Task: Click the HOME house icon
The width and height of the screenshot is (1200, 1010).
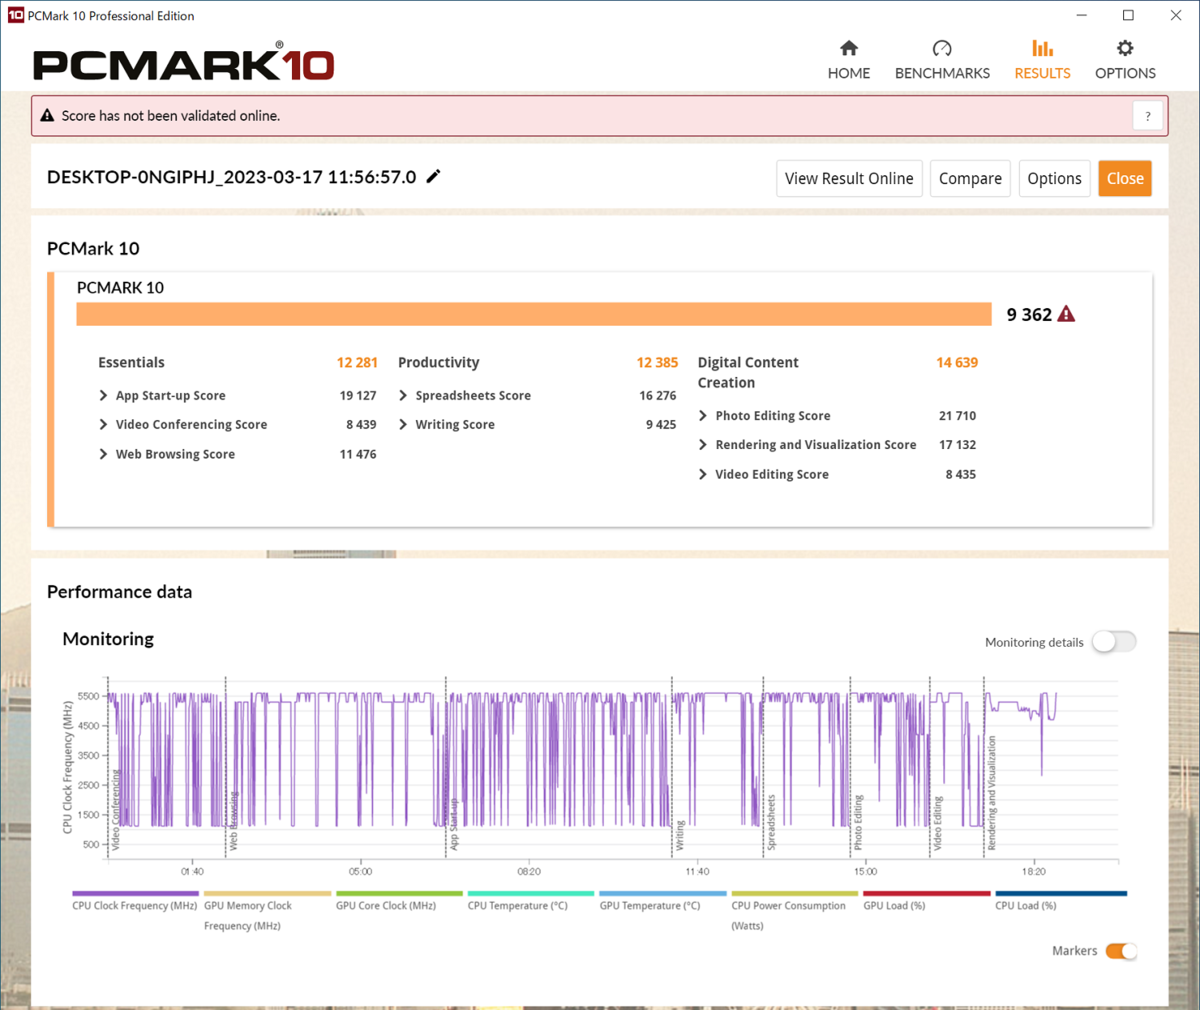Action: (x=849, y=48)
